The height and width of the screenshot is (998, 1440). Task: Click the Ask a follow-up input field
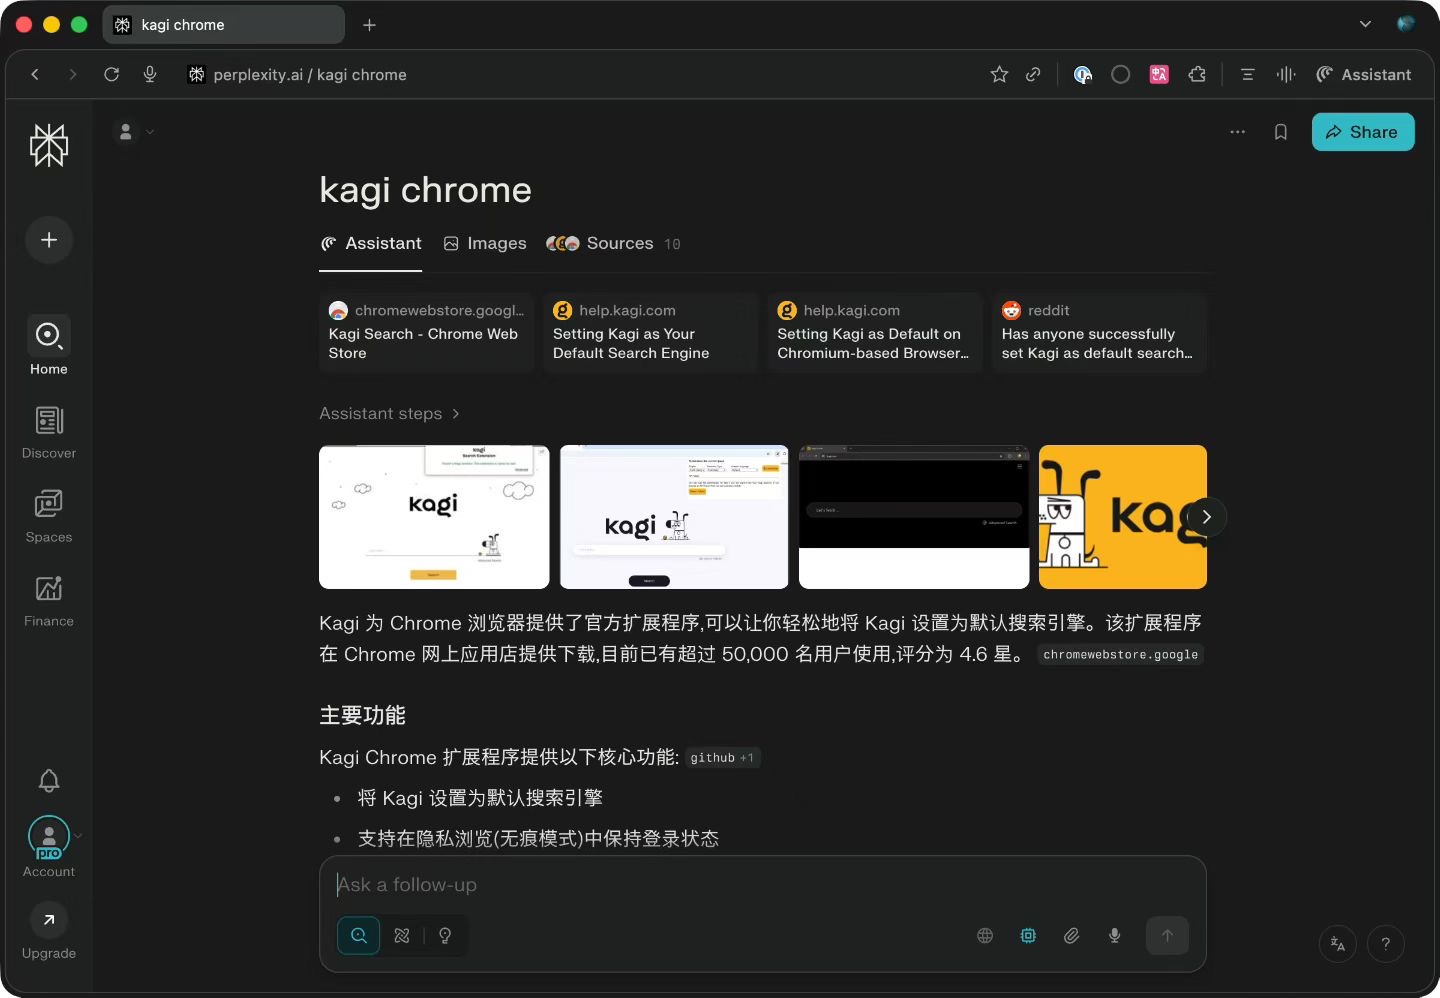(x=762, y=885)
